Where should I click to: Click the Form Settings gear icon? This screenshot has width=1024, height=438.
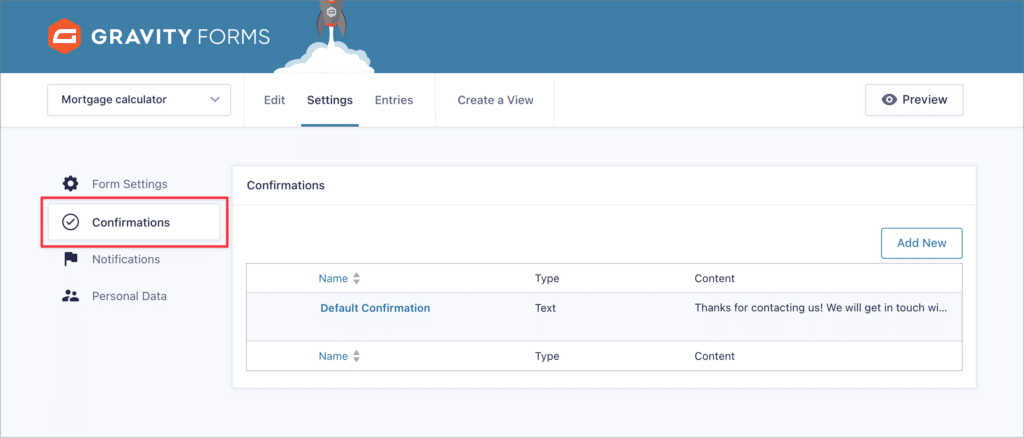[x=70, y=183]
